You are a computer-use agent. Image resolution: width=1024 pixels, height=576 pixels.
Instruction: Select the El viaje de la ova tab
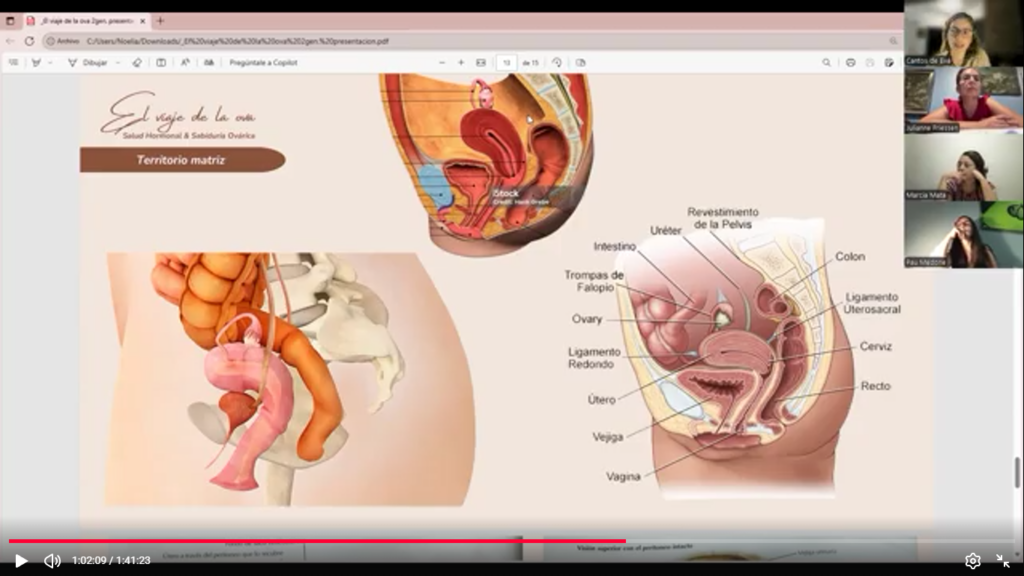85,21
